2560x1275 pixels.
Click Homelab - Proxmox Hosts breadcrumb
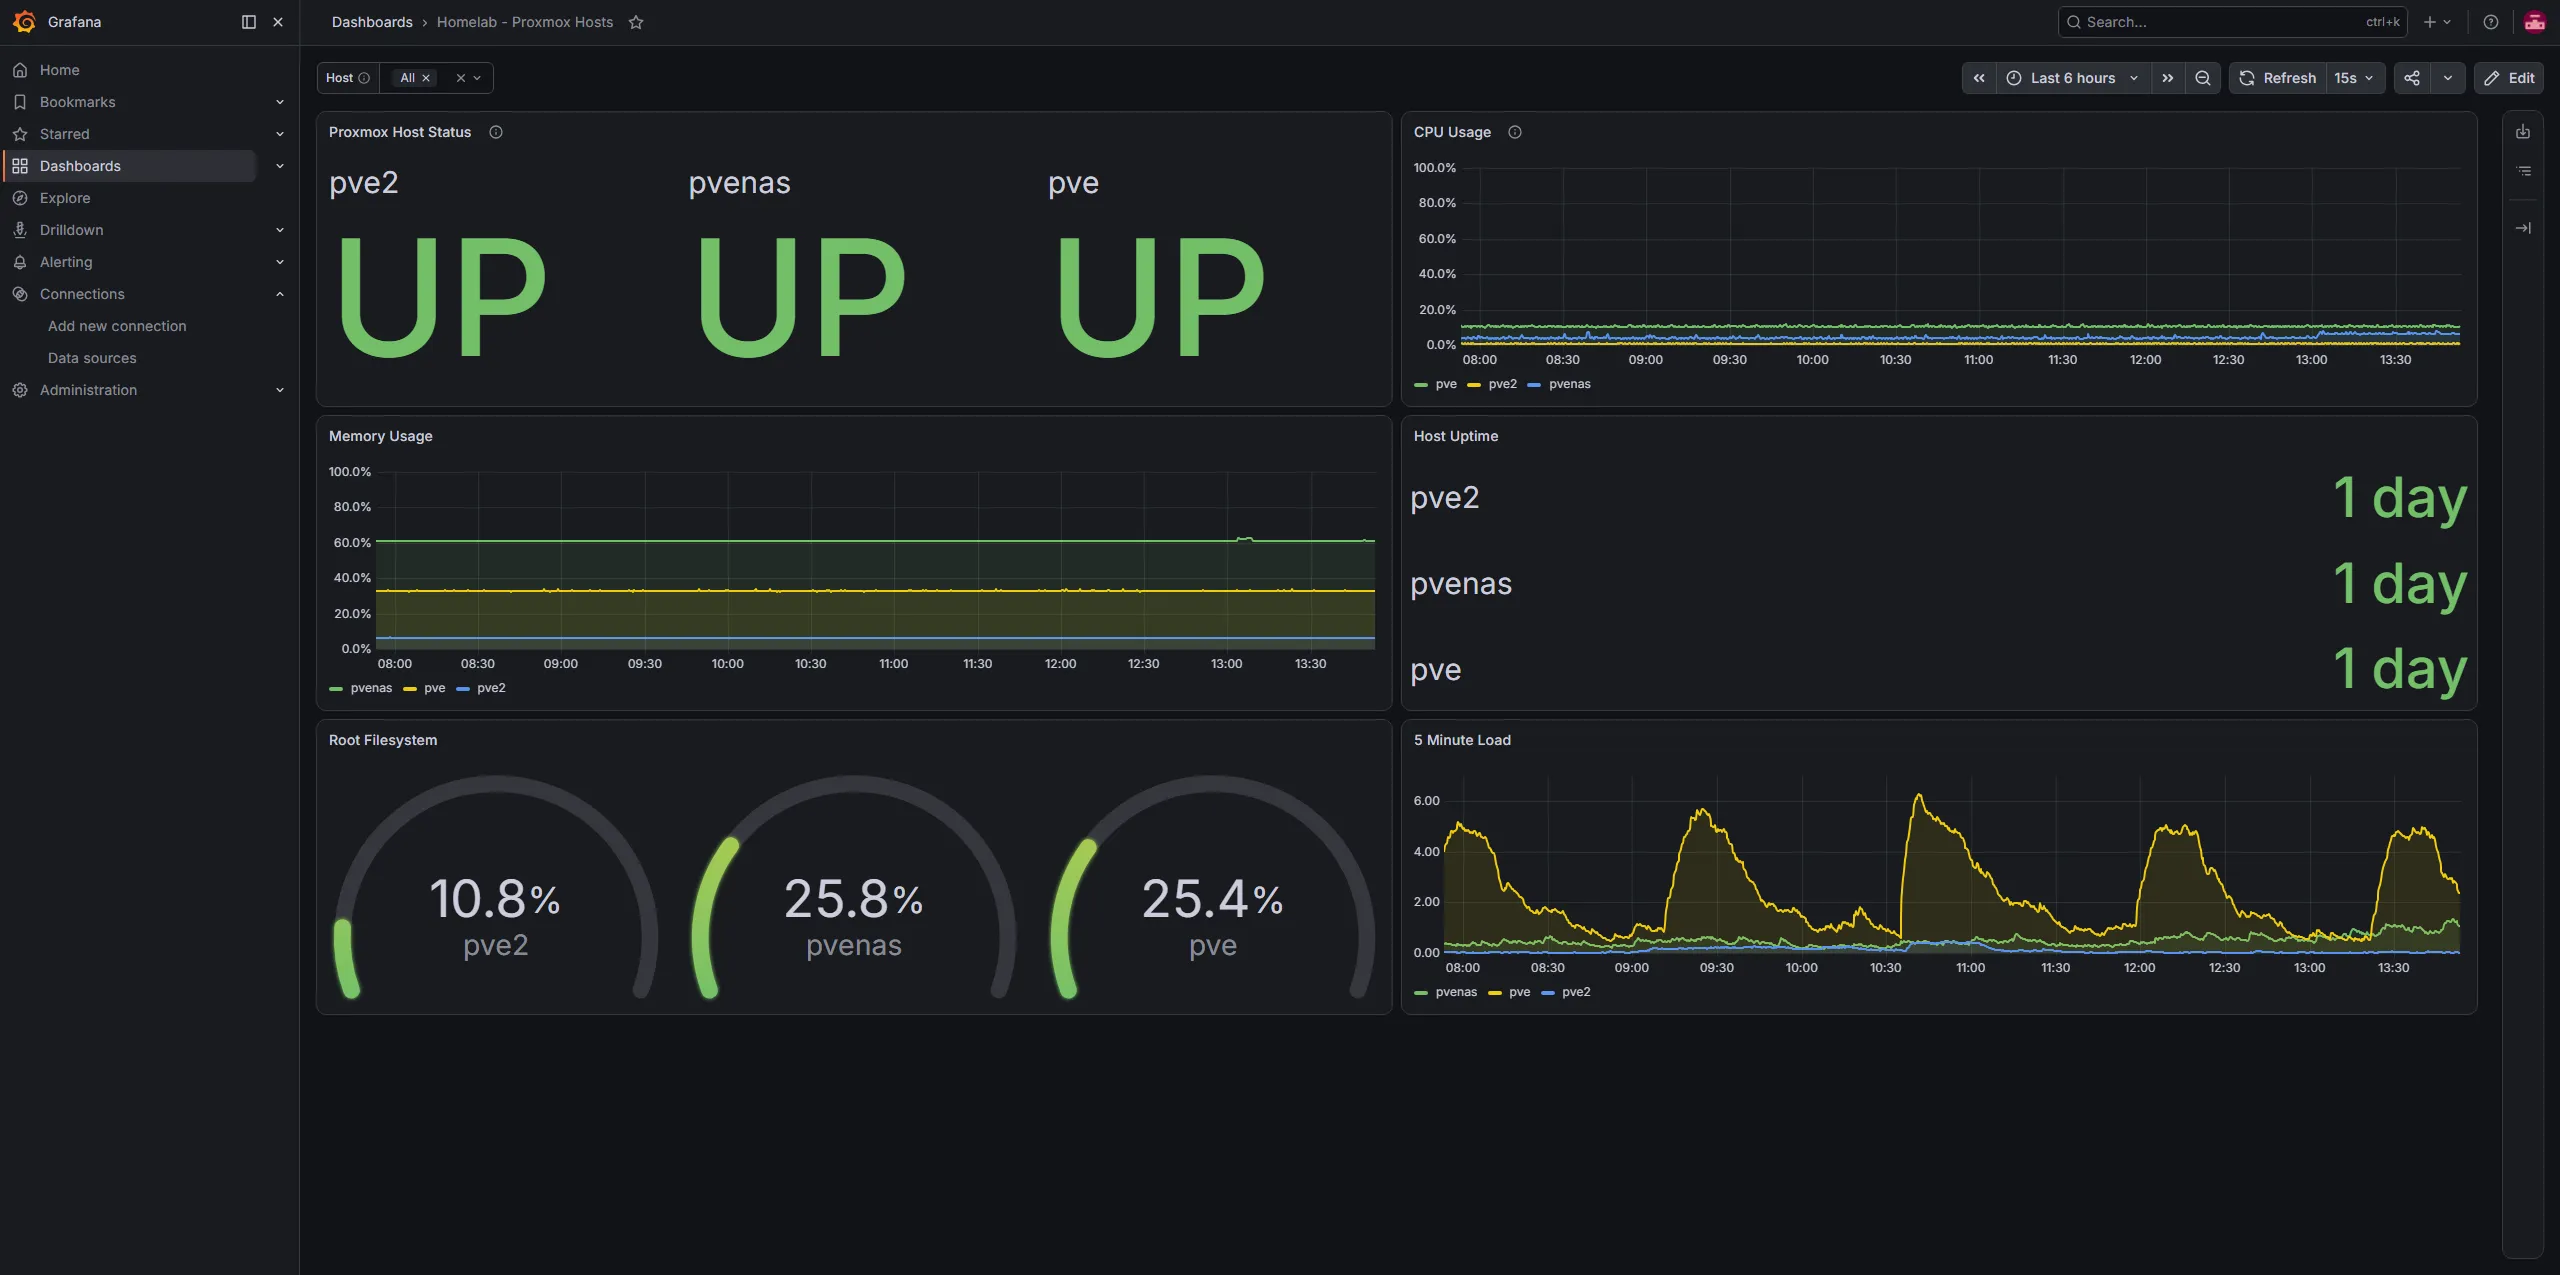click(525, 22)
